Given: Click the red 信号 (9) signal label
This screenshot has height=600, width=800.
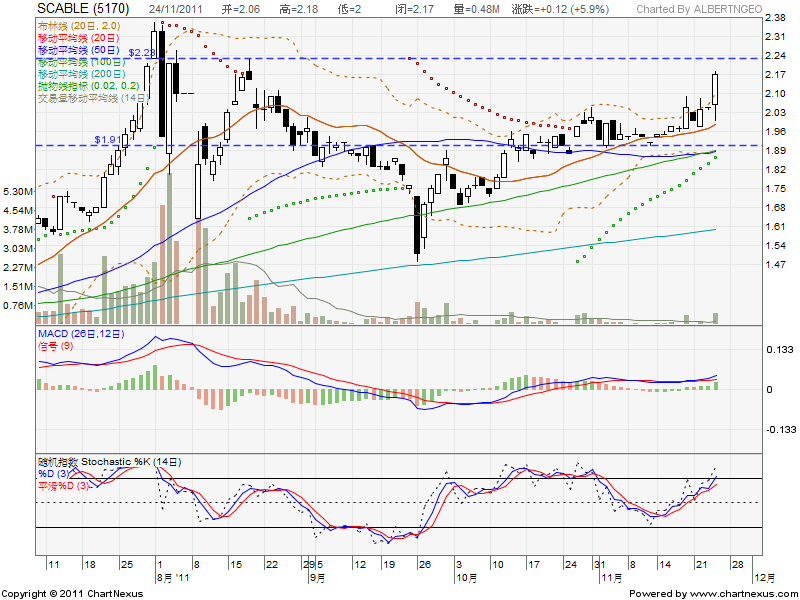Looking at the screenshot, I should pos(56,344).
